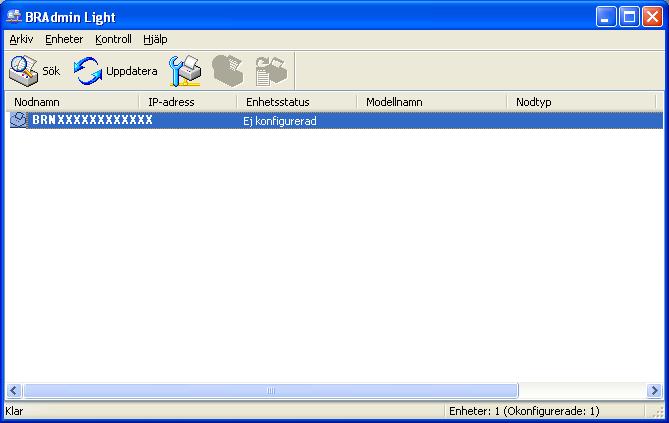The height and width of the screenshot is (423, 669).
Task: Click the right arrow of horizontal scrollbar
Action: 654,391
